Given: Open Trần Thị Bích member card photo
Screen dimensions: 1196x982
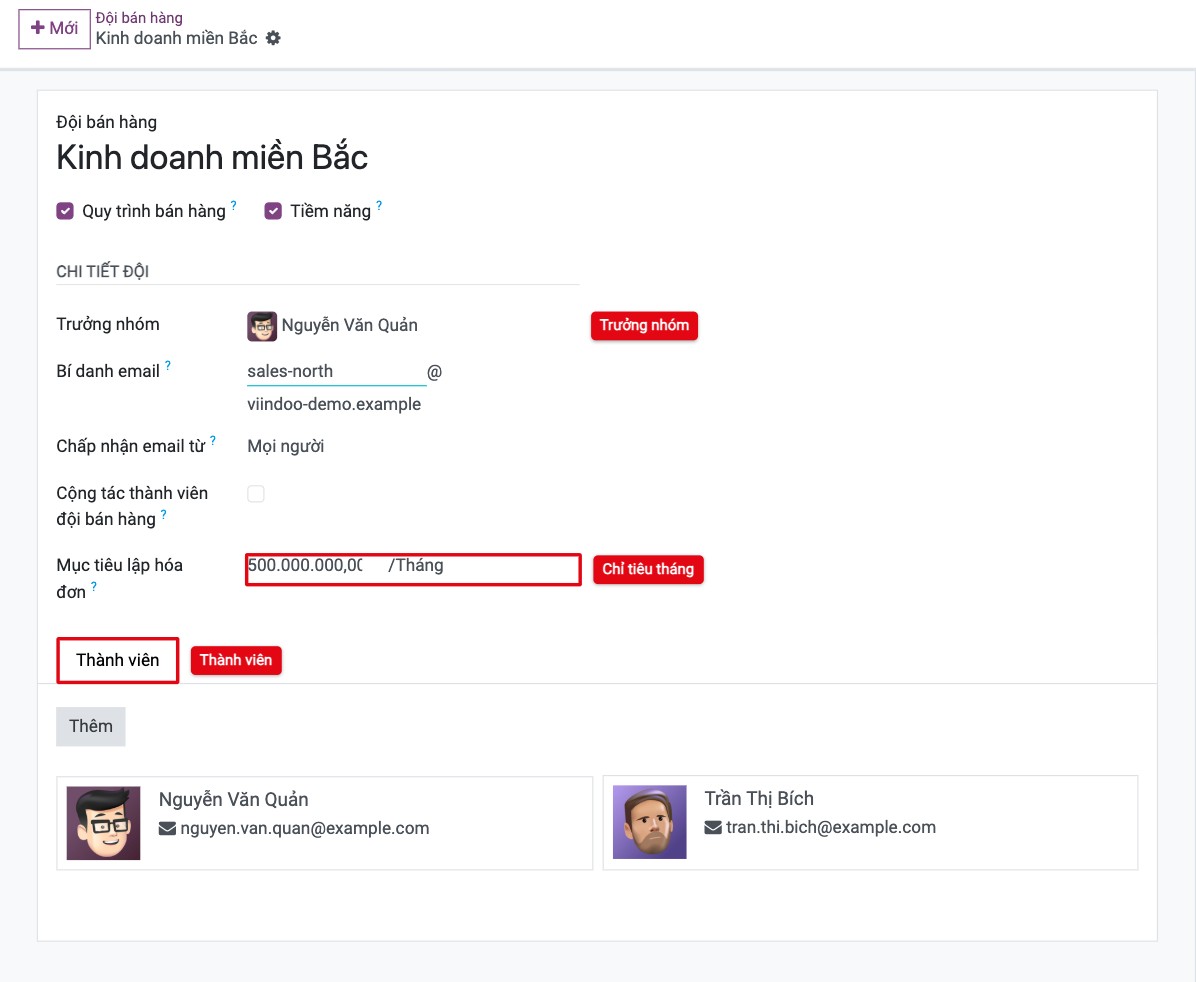Looking at the screenshot, I should click(x=650, y=823).
